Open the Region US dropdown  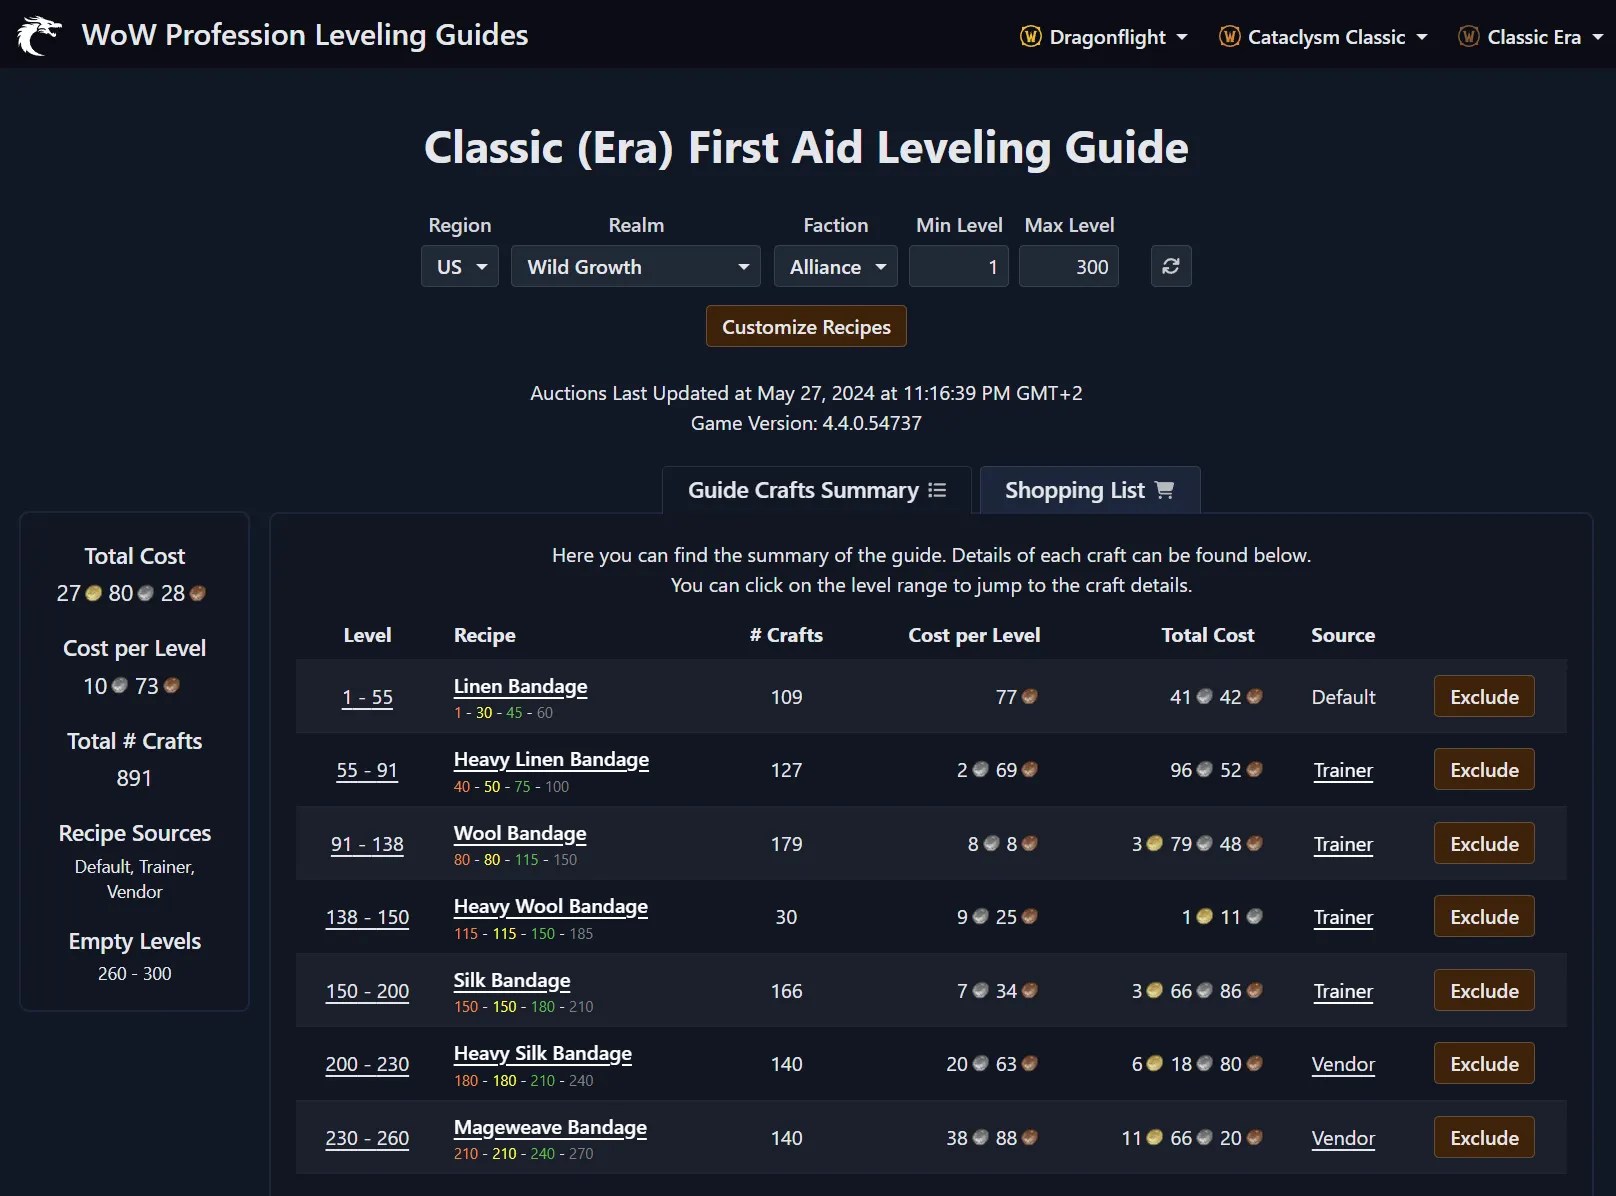click(x=459, y=266)
